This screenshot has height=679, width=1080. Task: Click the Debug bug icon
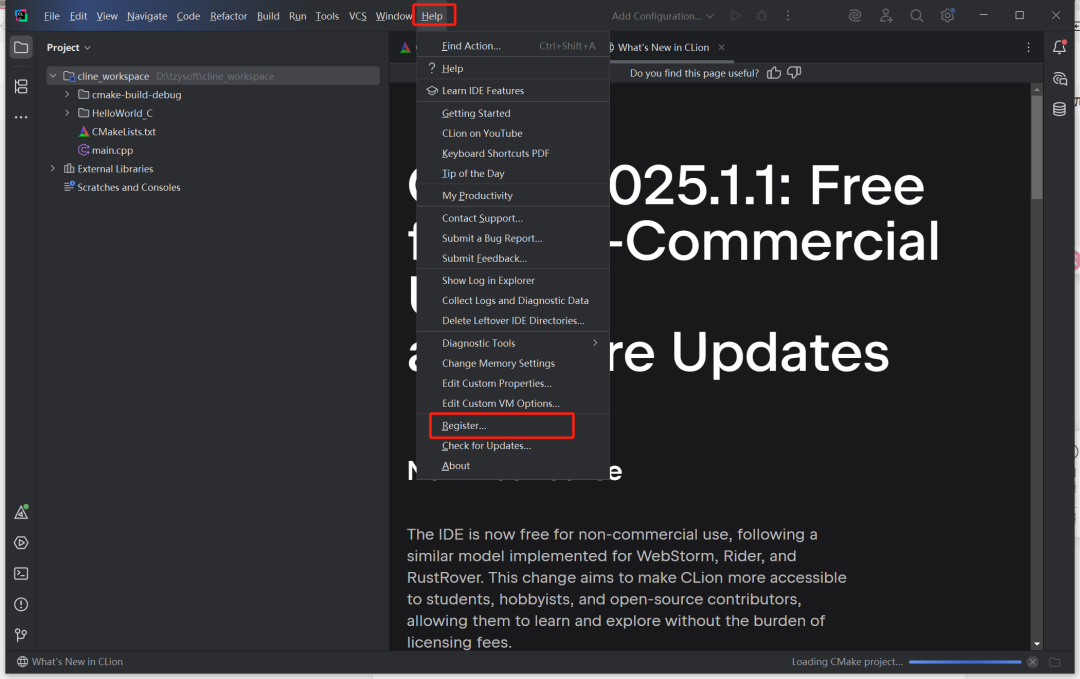pos(762,15)
